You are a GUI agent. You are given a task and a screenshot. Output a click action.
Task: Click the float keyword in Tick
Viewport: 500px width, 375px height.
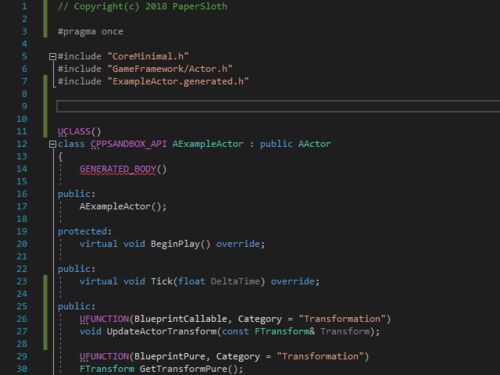[x=191, y=281]
